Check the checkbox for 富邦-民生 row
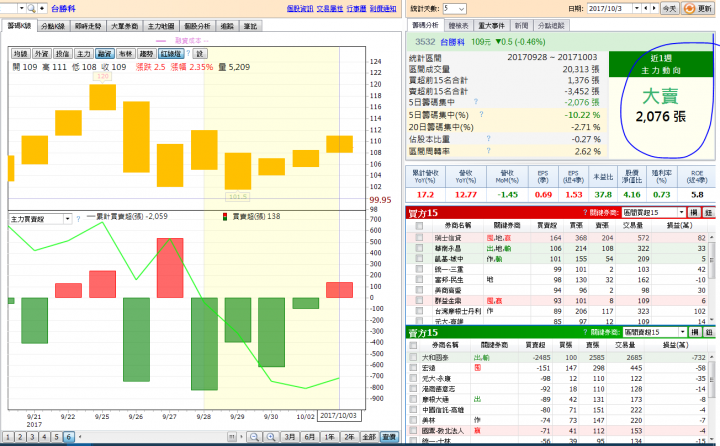This screenshot has height=446, width=720. click(419, 279)
